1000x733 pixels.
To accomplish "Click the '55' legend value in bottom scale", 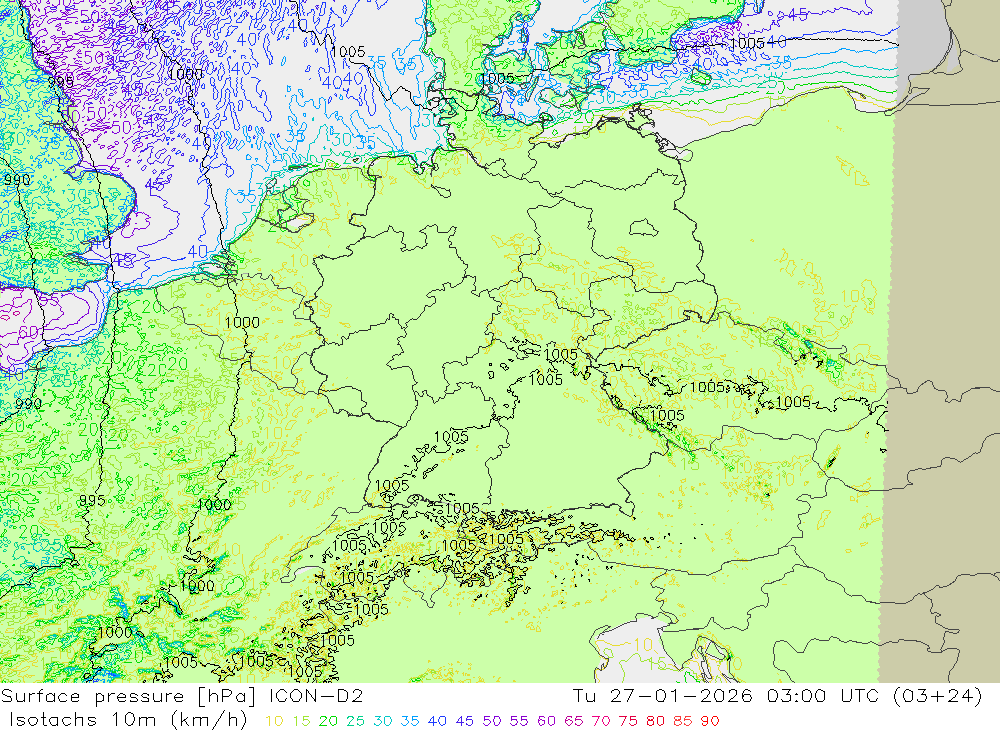I will pos(519,722).
